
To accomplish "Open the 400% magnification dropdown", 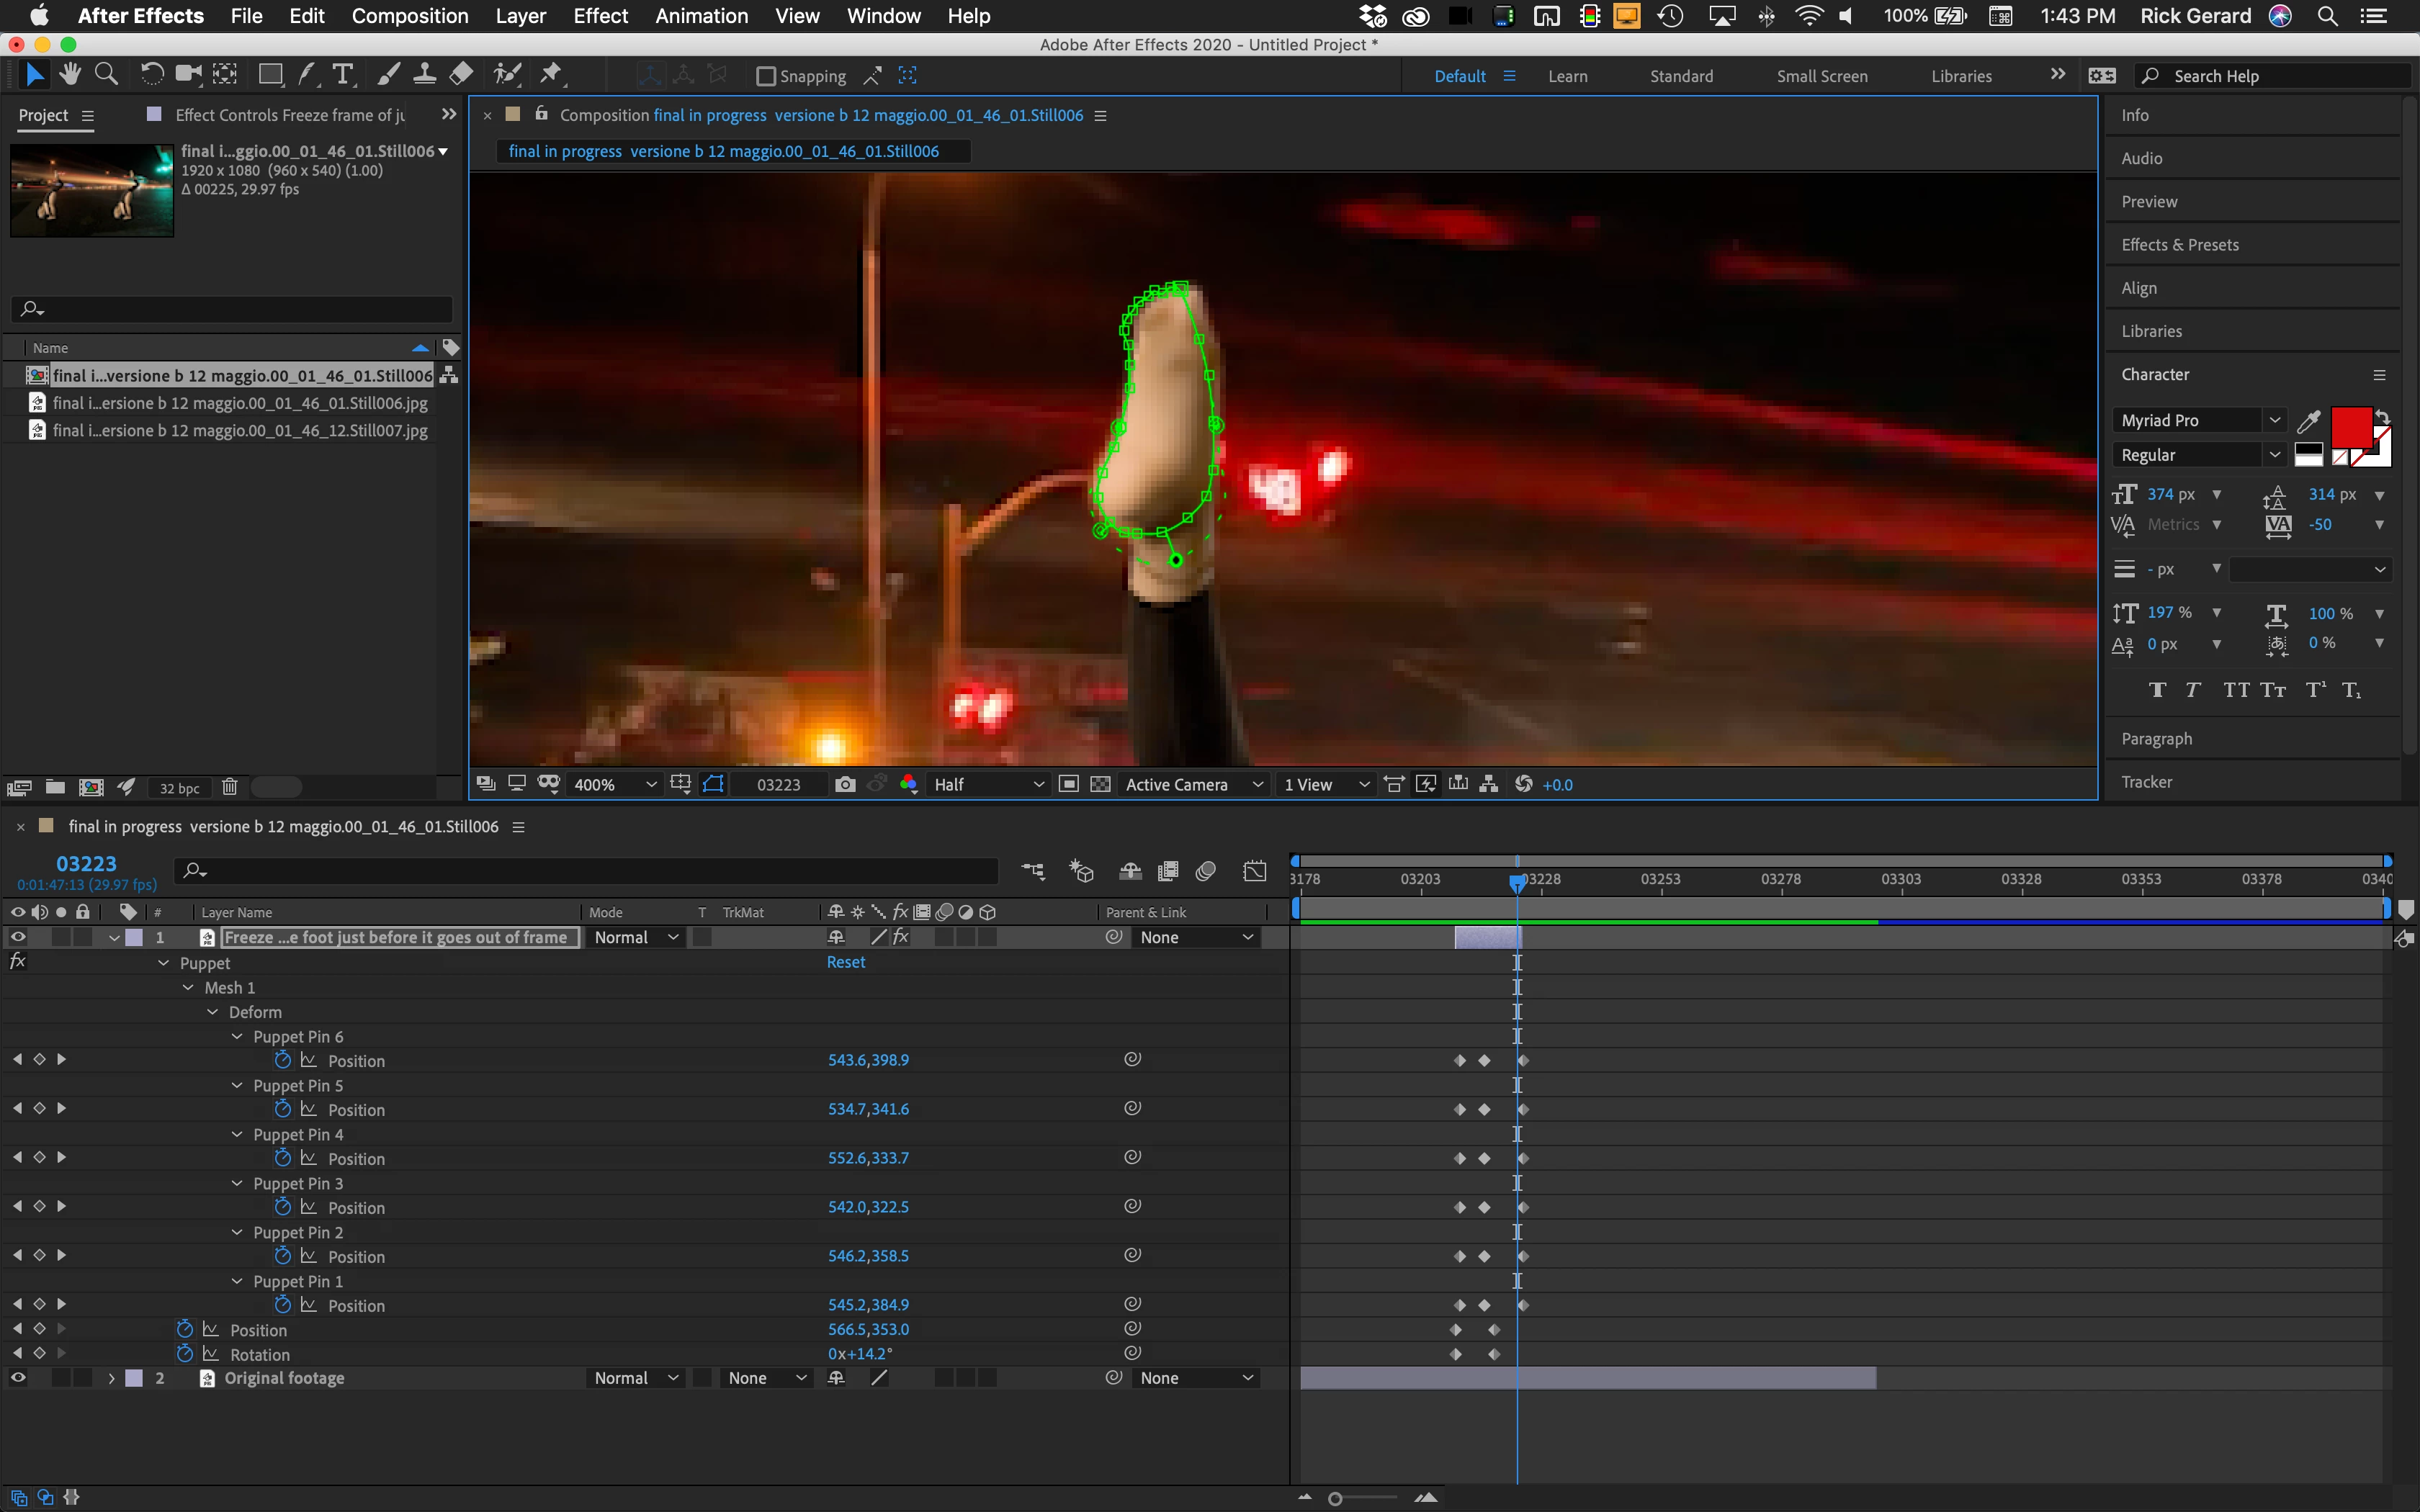I will point(614,784).
